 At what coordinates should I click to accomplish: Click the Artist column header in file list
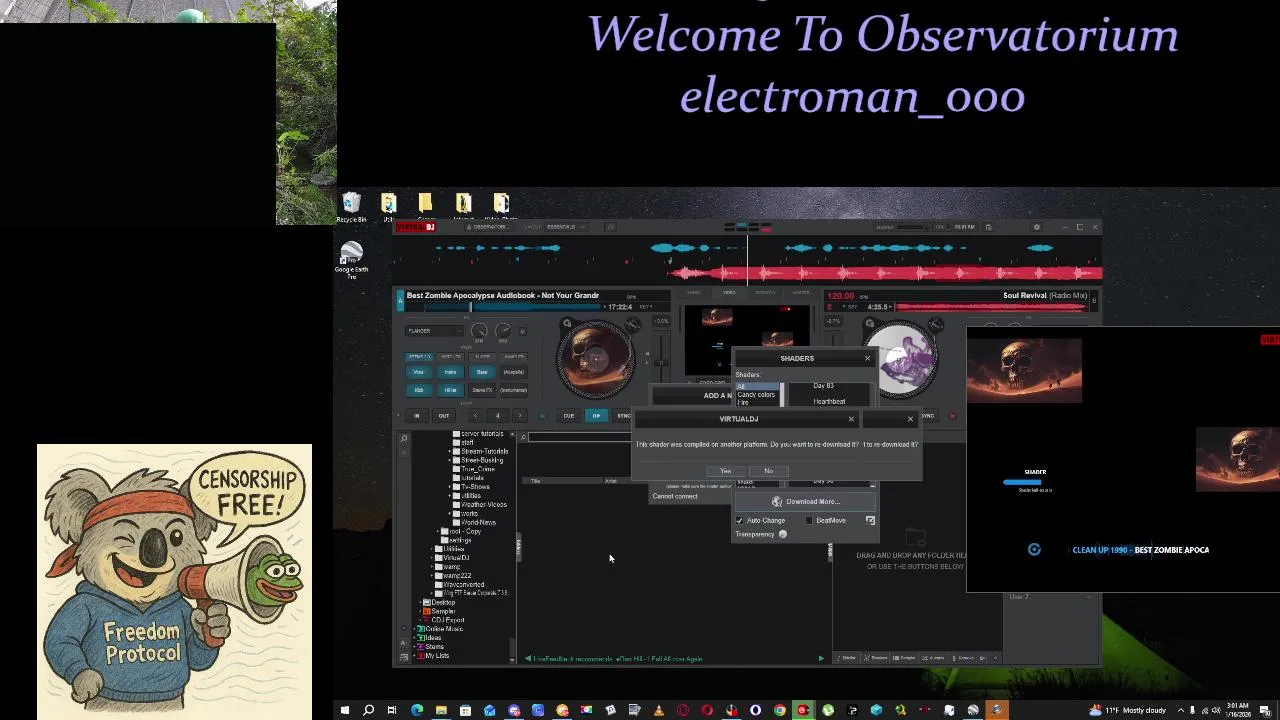(x=611, y=482)
